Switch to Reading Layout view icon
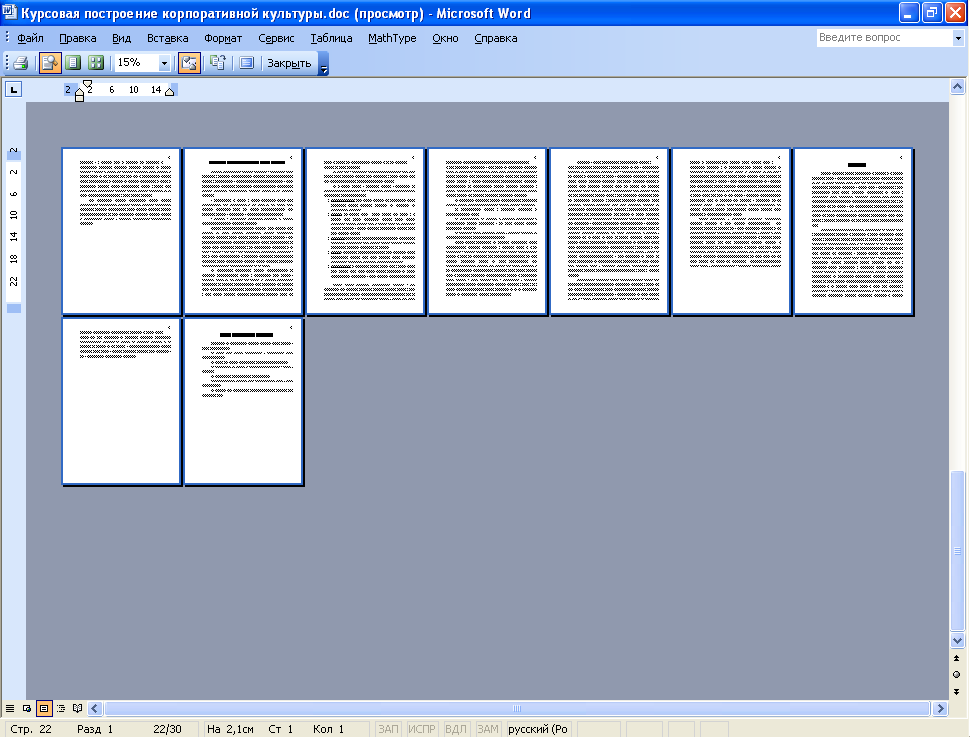Image resolution: width=970 pixels, height=737 pixels. click(77, 709)
